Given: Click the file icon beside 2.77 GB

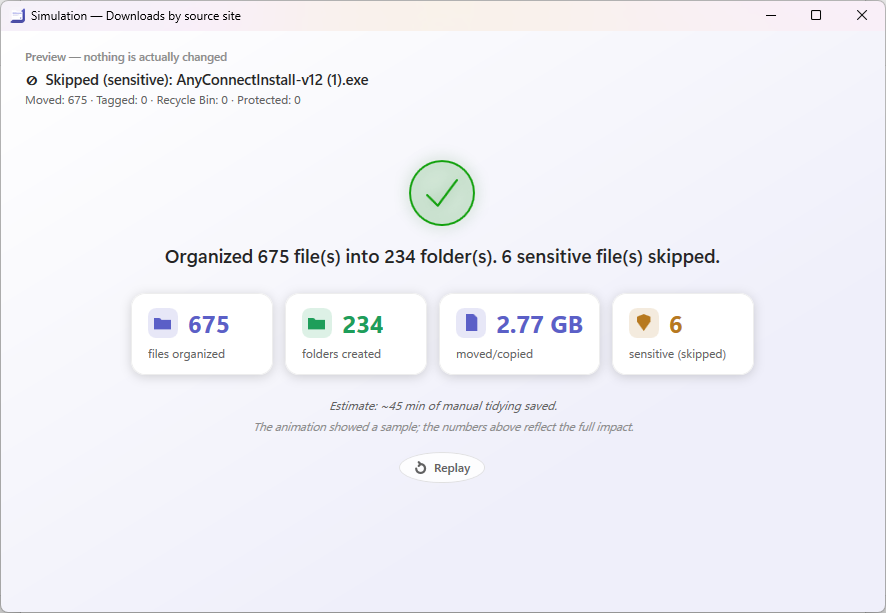Looking at the screenshot, I should pyautogui.click(x=471, y=323).
